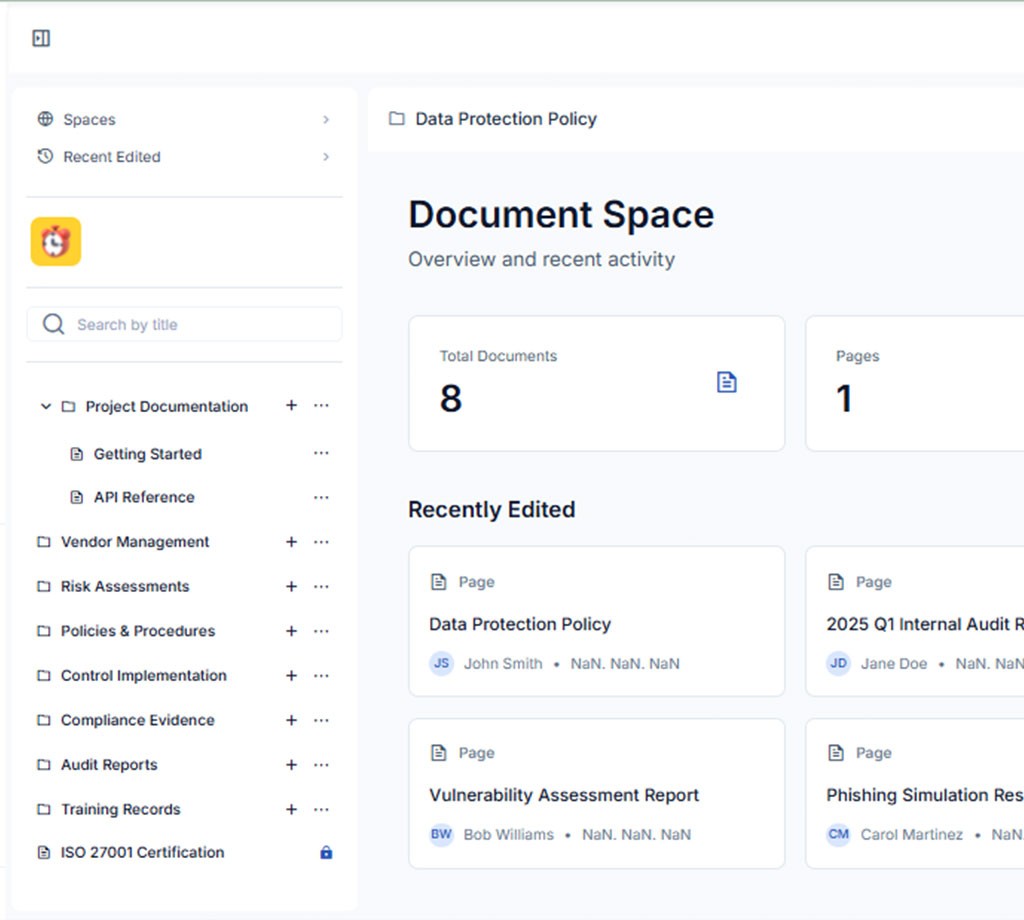Screen dimensions: 1024x920
Task: Open more options for Control Implementation
Action: [321, 676]
